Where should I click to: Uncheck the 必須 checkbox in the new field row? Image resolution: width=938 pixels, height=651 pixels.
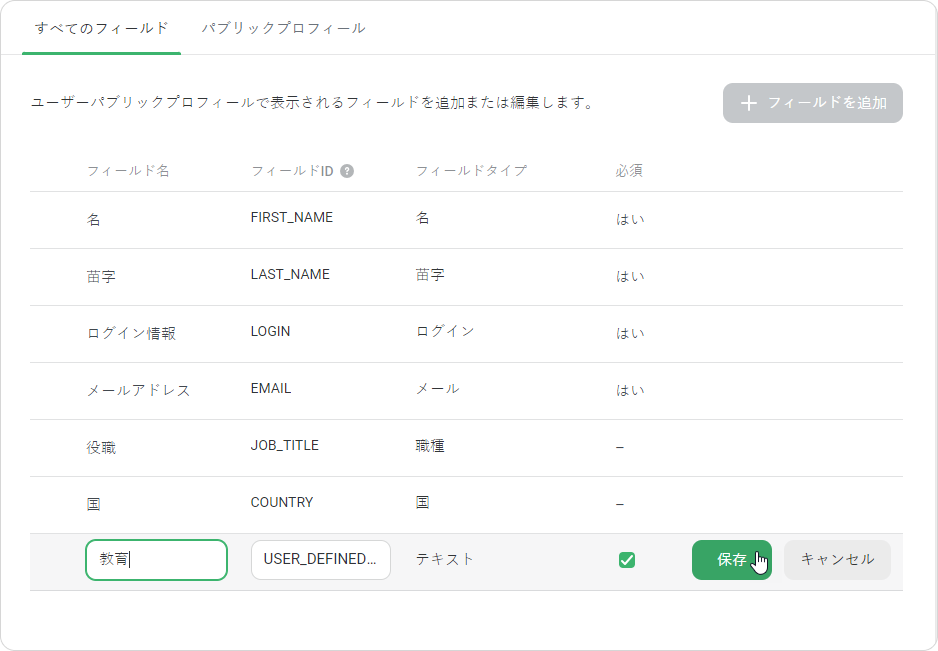(627, 560)
